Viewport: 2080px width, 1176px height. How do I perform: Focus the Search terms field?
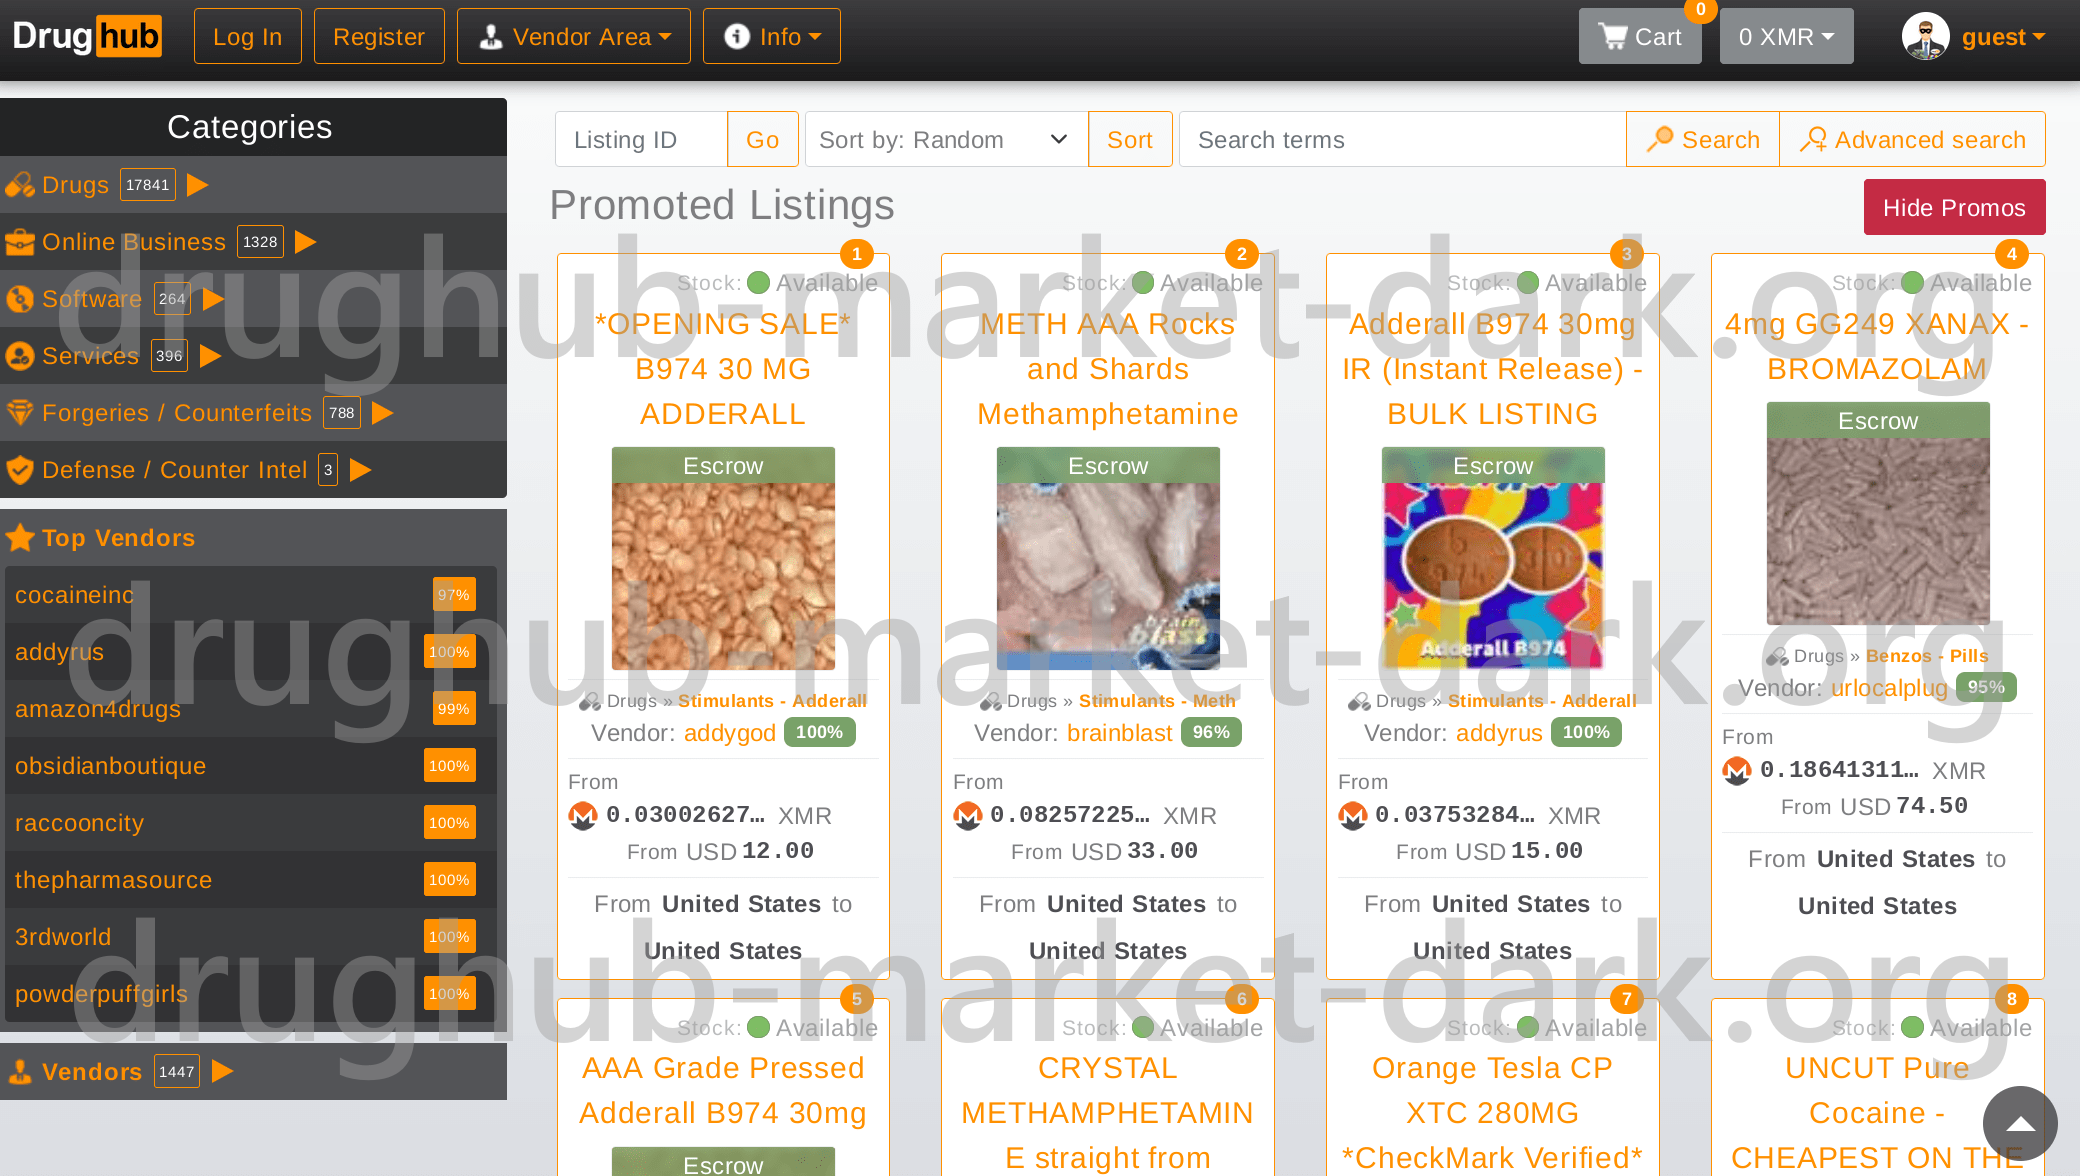(x=1403, y=140)
